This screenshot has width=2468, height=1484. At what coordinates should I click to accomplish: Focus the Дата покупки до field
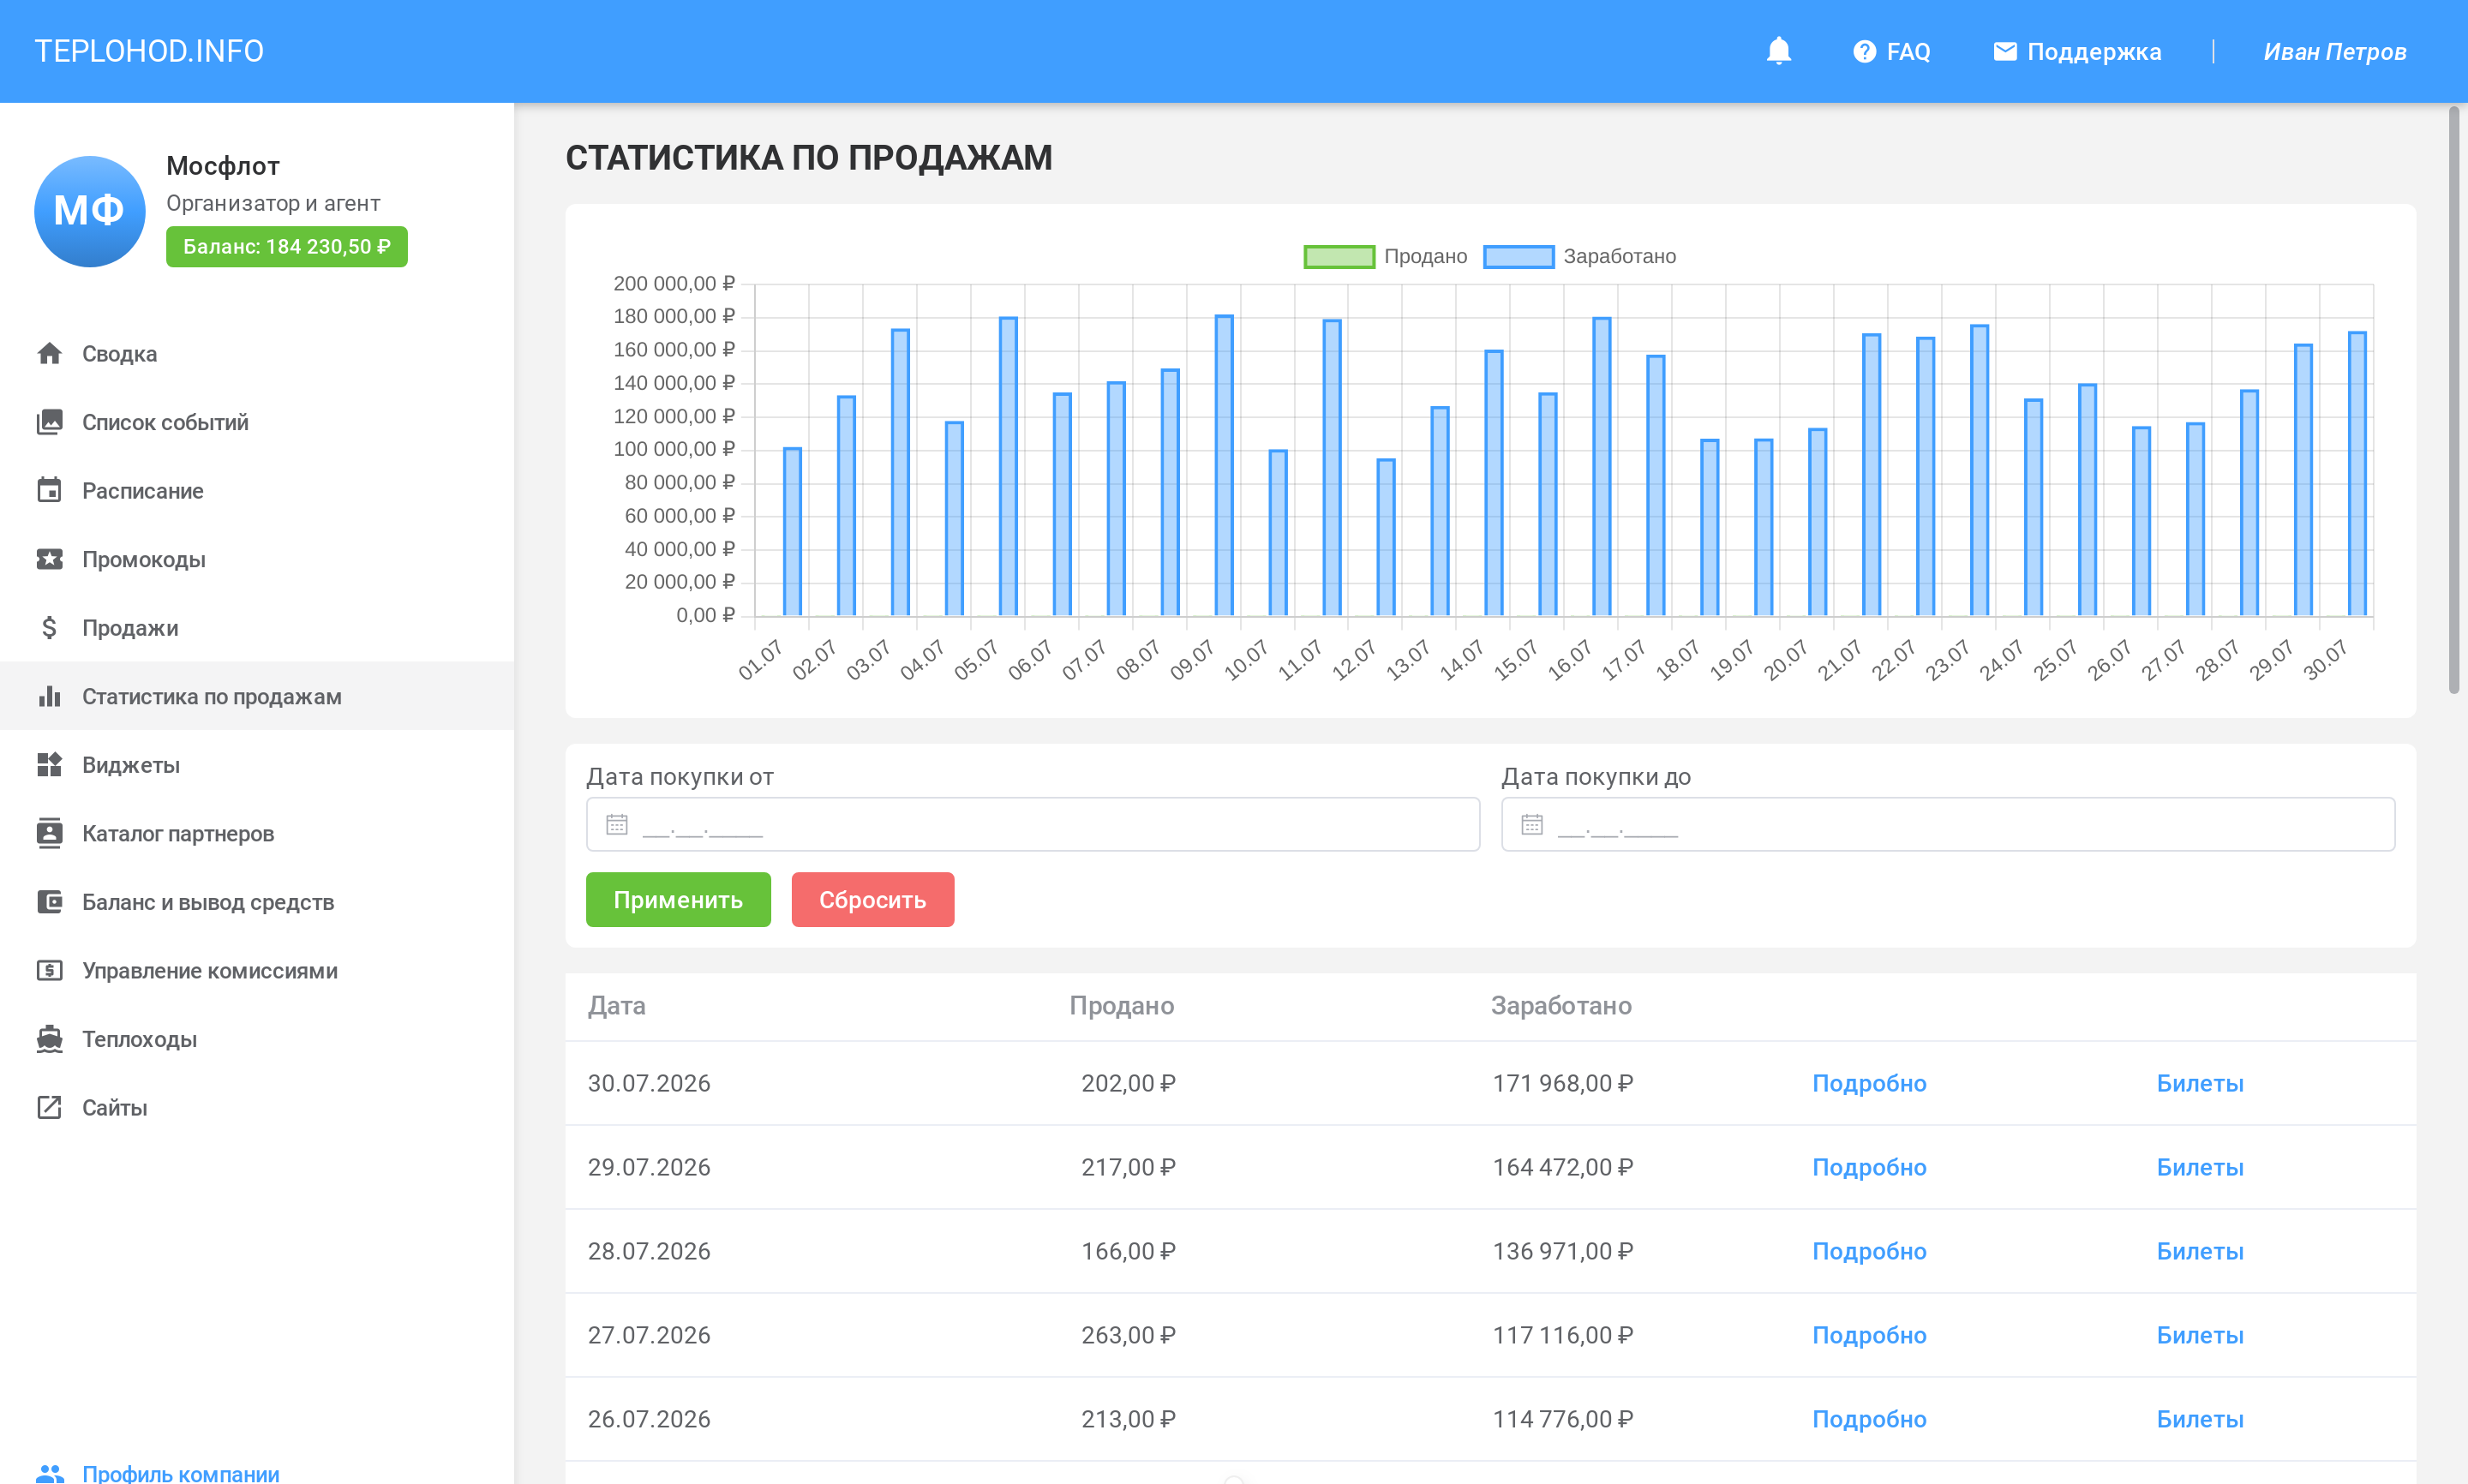coord(1948,824)
